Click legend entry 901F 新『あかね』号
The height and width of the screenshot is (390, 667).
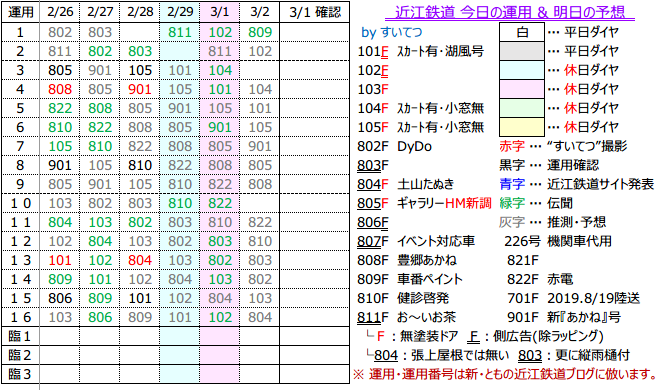click(x=563, y=317)
